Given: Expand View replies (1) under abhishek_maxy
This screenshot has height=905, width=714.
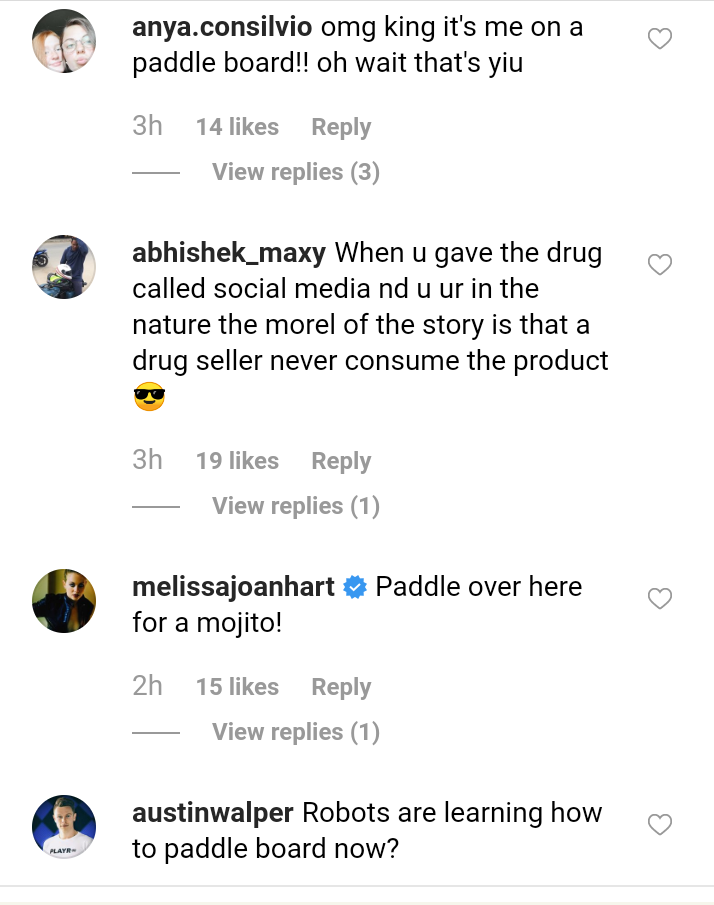Looking at the screenshot, I should click(295, 506).
